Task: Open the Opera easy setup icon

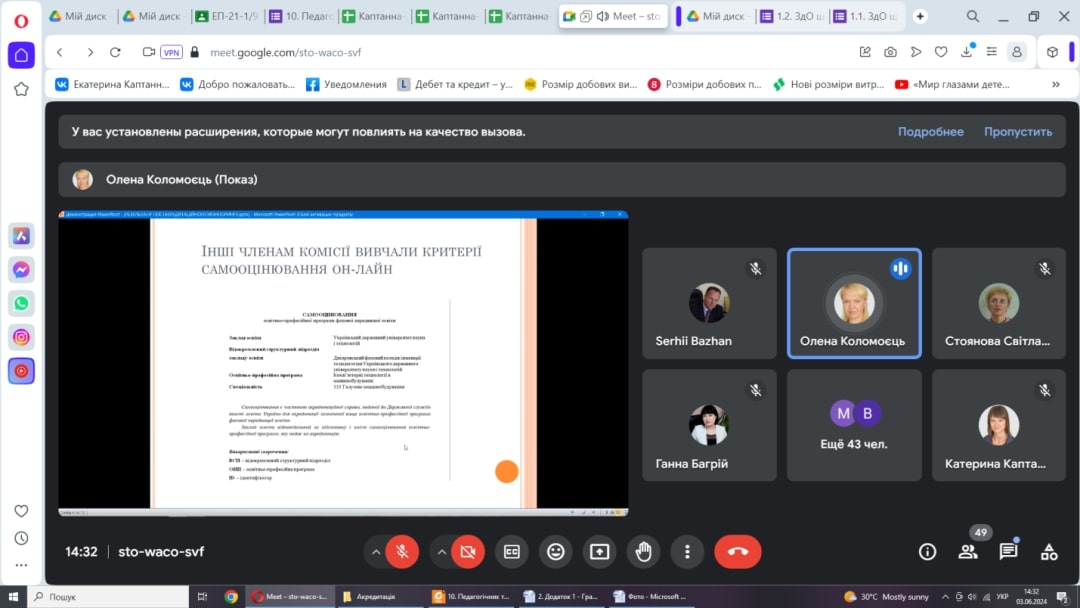Action: pos(992,52)
